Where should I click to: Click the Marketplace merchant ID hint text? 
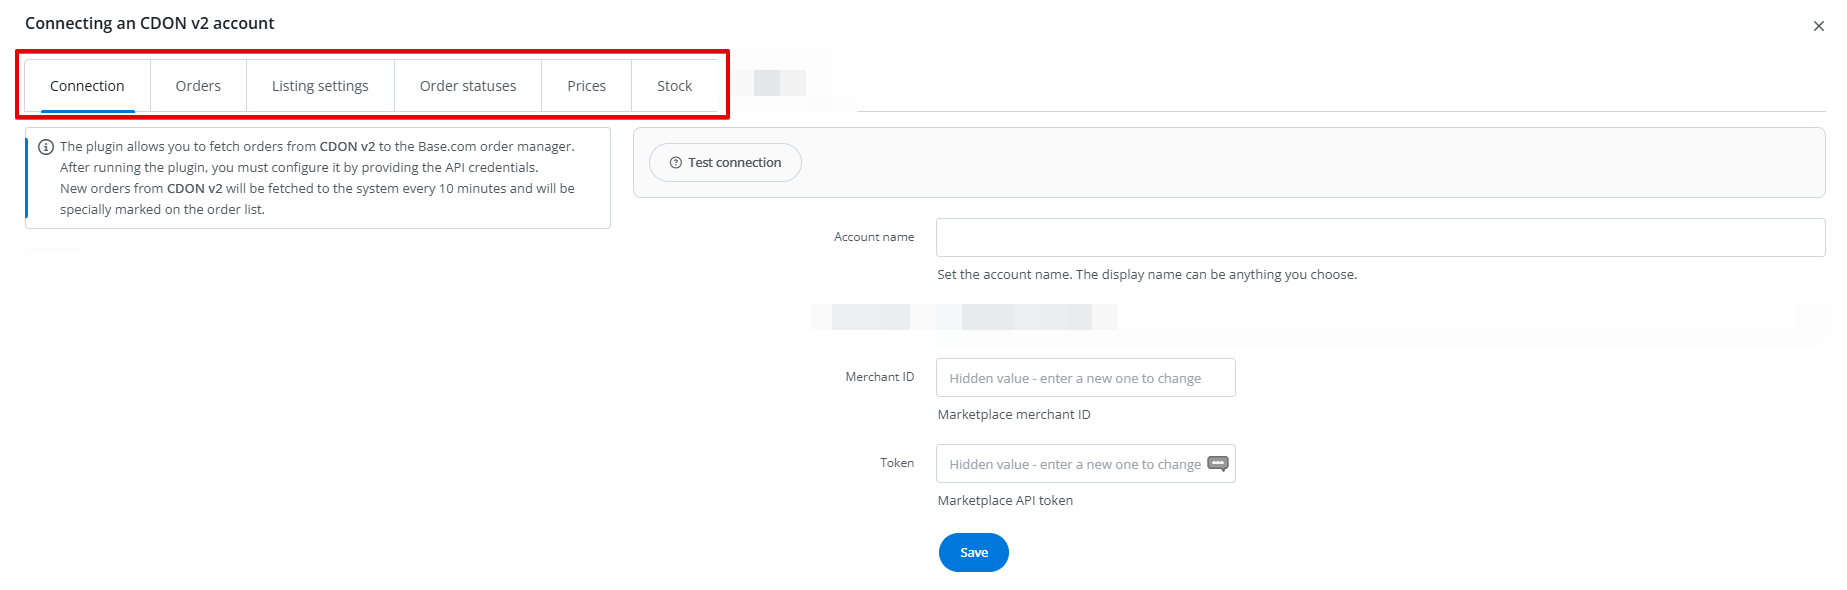(x=1014, y=414)
